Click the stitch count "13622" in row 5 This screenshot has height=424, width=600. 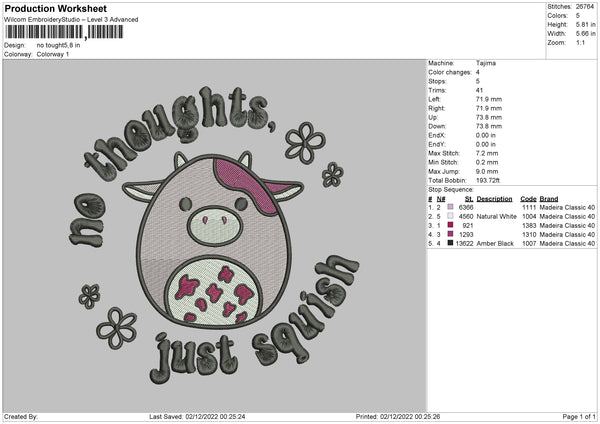coord(465,243)
